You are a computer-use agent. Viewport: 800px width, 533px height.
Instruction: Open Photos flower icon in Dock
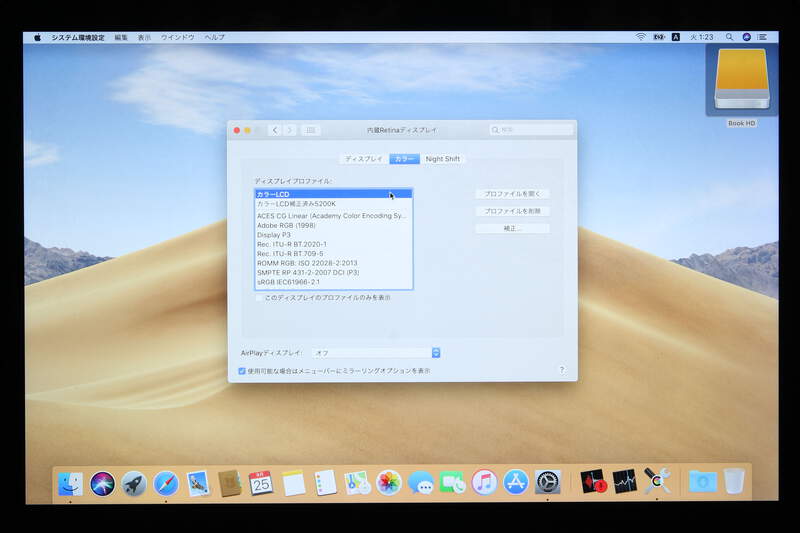coord(389,483)
